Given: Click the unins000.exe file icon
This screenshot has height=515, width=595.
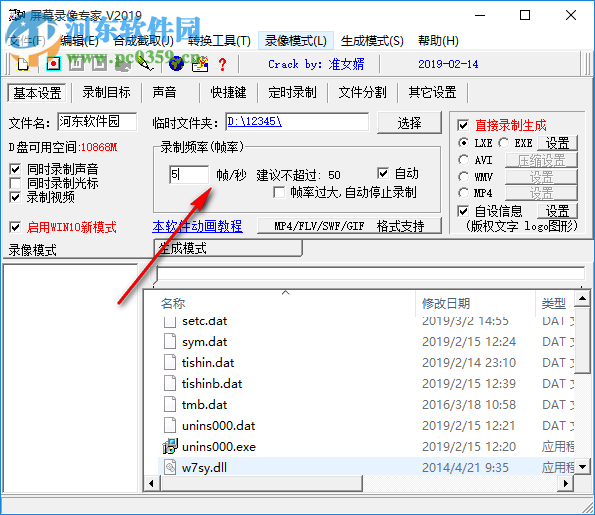Looking at the screenshot, I should coord(170,446).
